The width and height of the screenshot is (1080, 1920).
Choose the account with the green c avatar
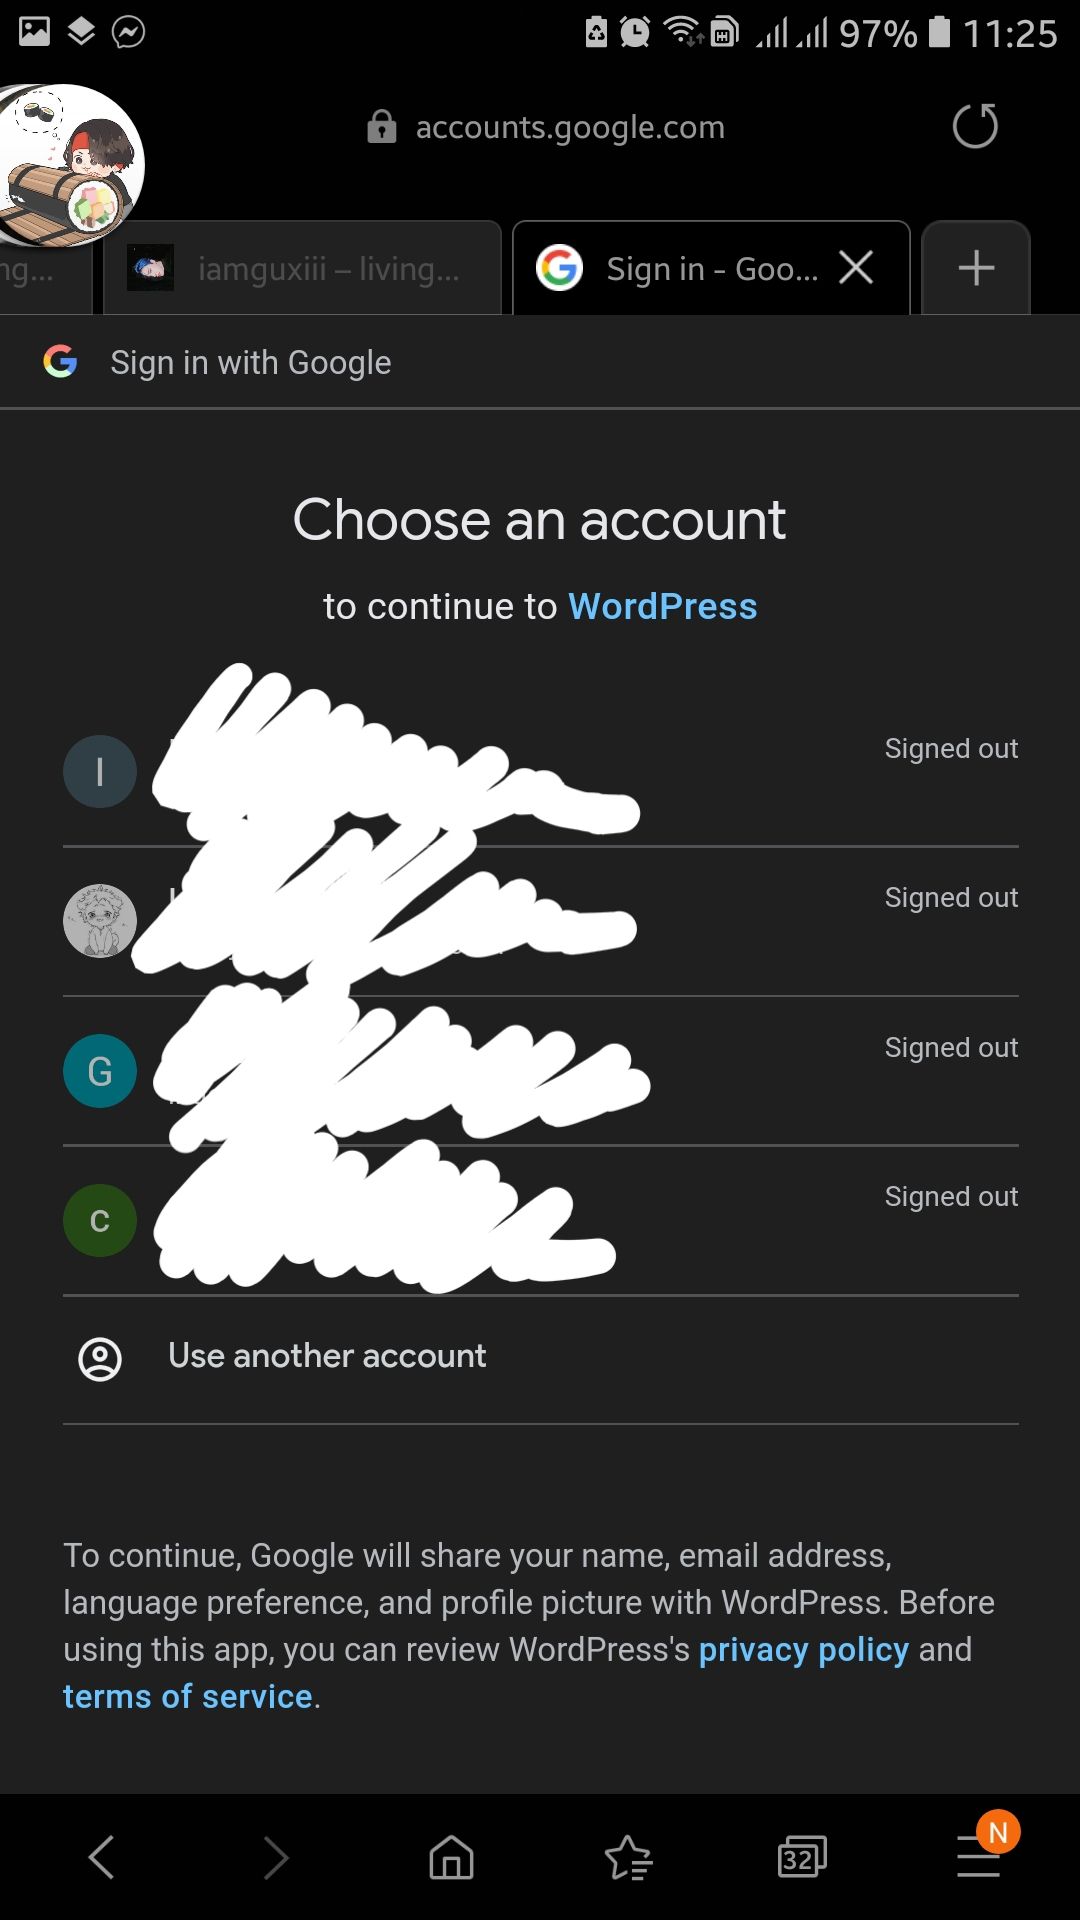pos(540,1220)
